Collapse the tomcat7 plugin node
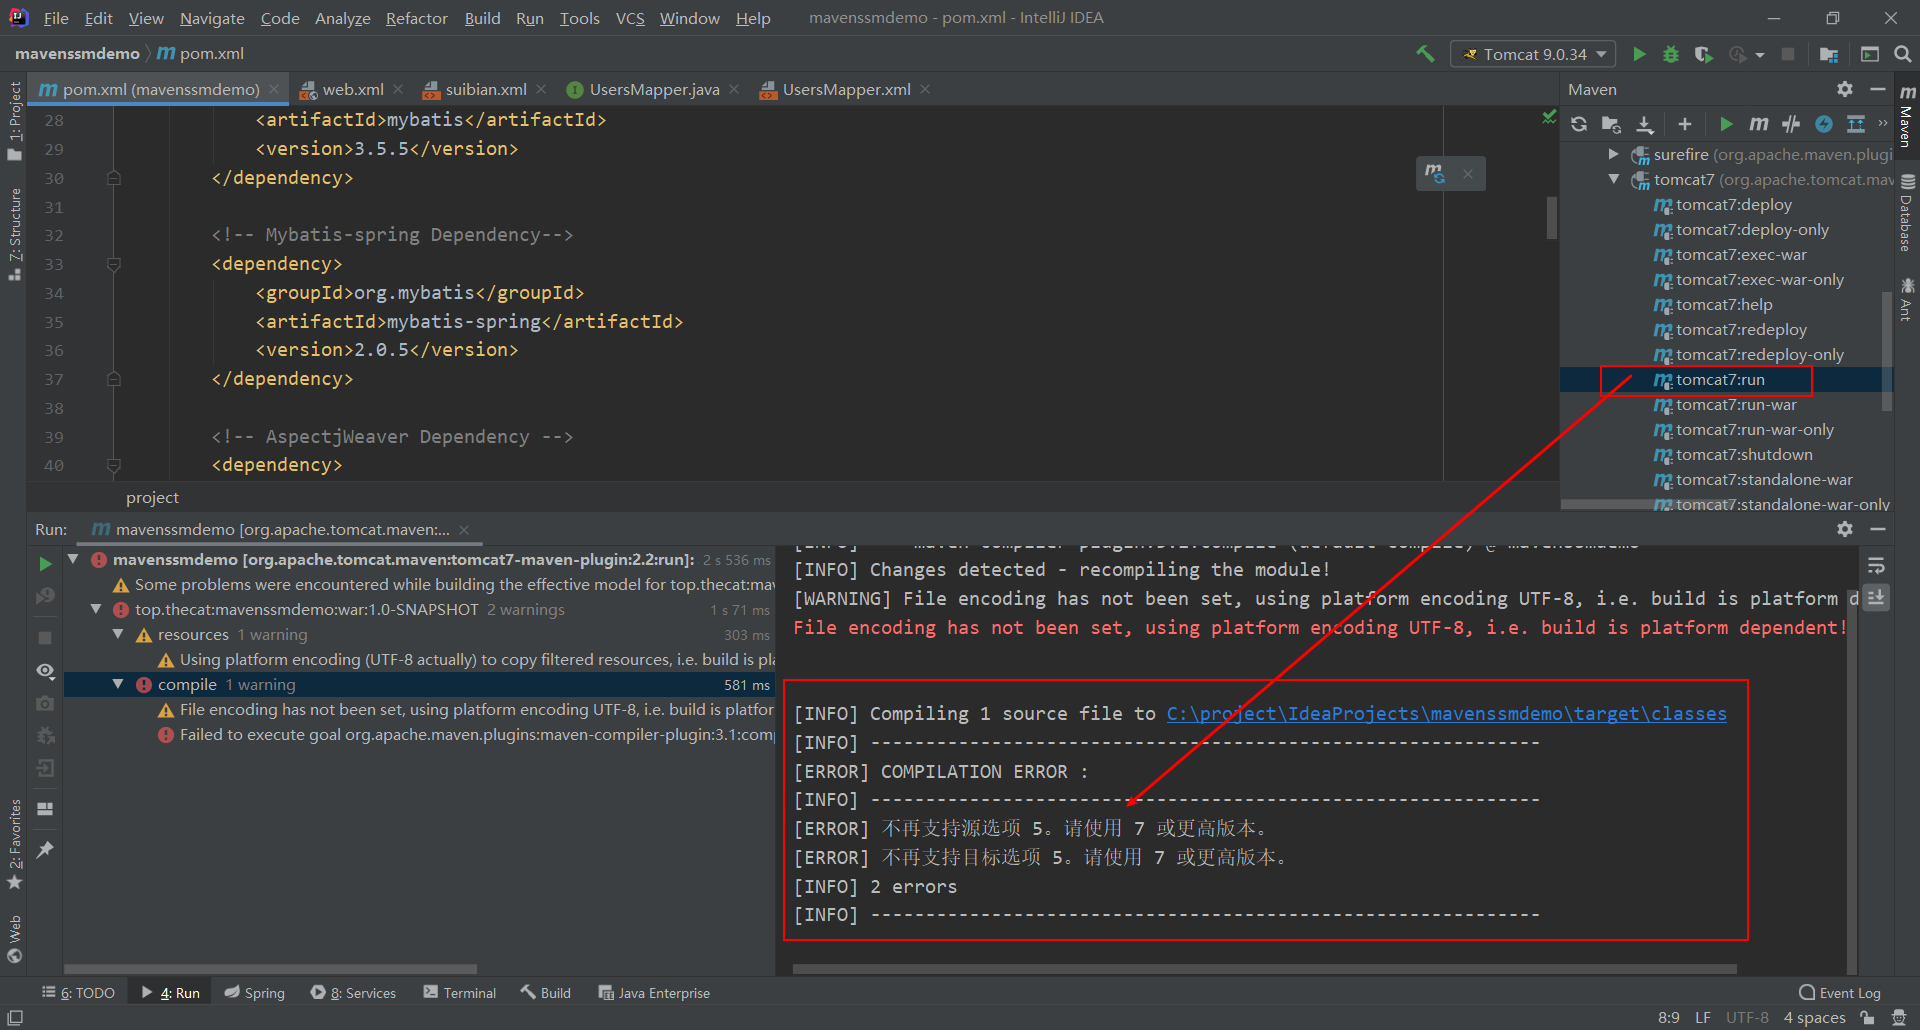This screenshot has height=1030, width=1920. click(1613, 179)
